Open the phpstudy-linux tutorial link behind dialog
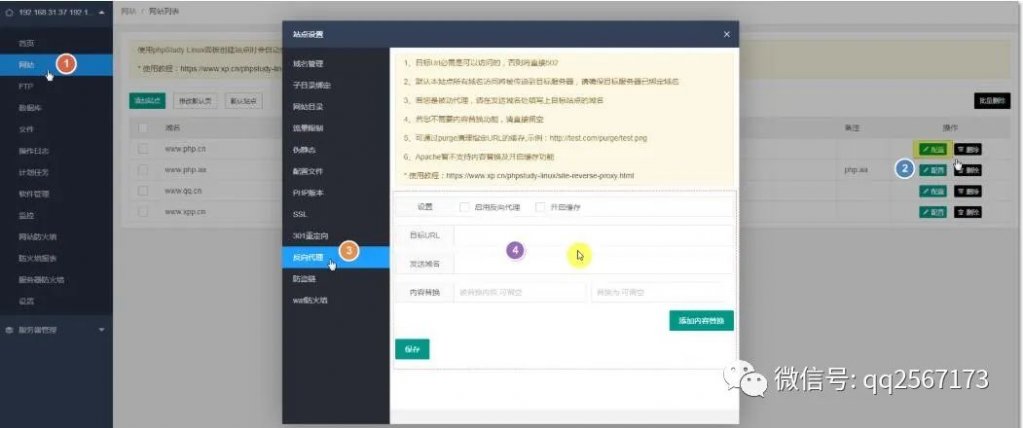Screen dimensions: 1023x428 point(231,68)
